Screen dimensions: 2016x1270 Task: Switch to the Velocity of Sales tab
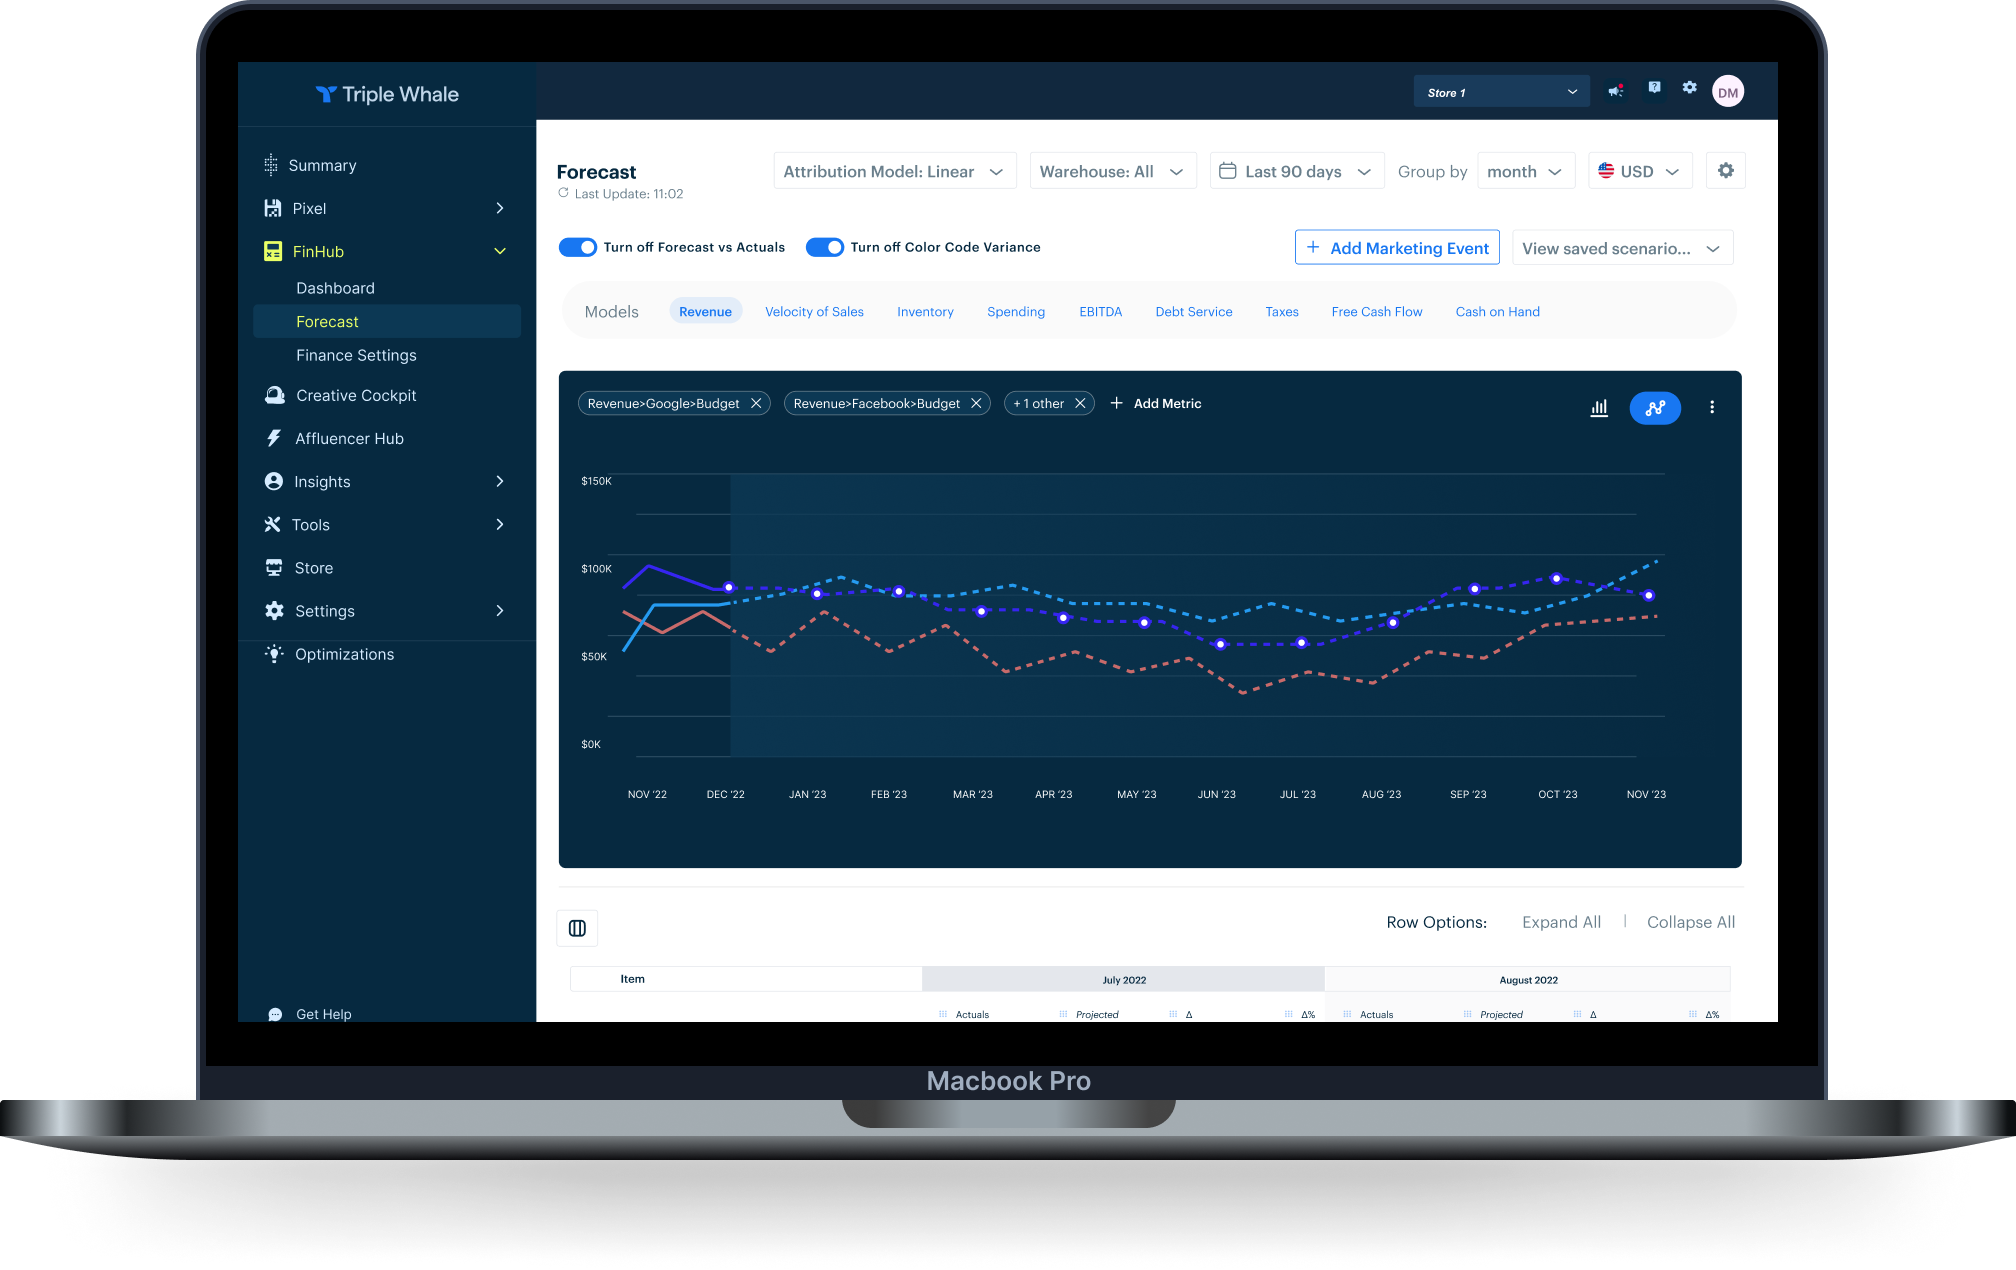(x=814, y=312)
